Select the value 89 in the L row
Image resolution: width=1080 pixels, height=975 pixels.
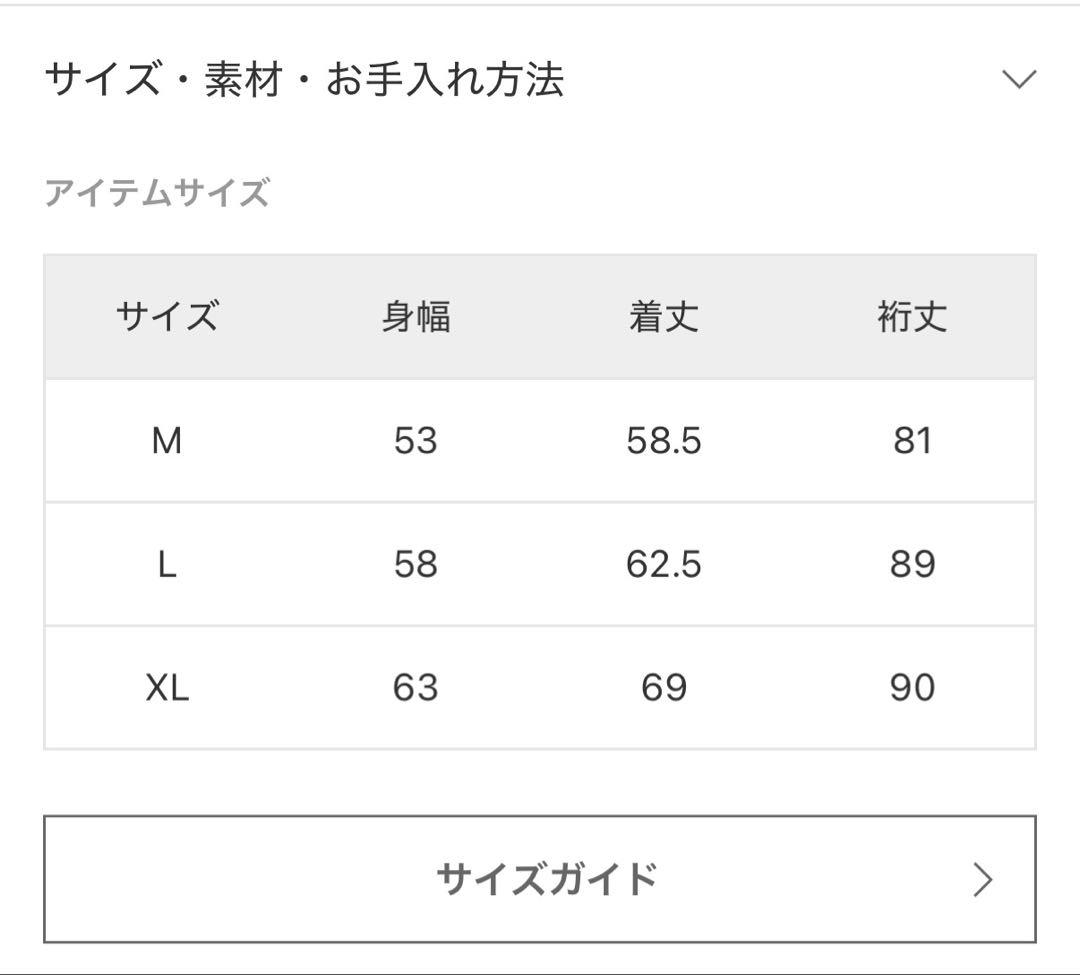click(x=911, y=563)
